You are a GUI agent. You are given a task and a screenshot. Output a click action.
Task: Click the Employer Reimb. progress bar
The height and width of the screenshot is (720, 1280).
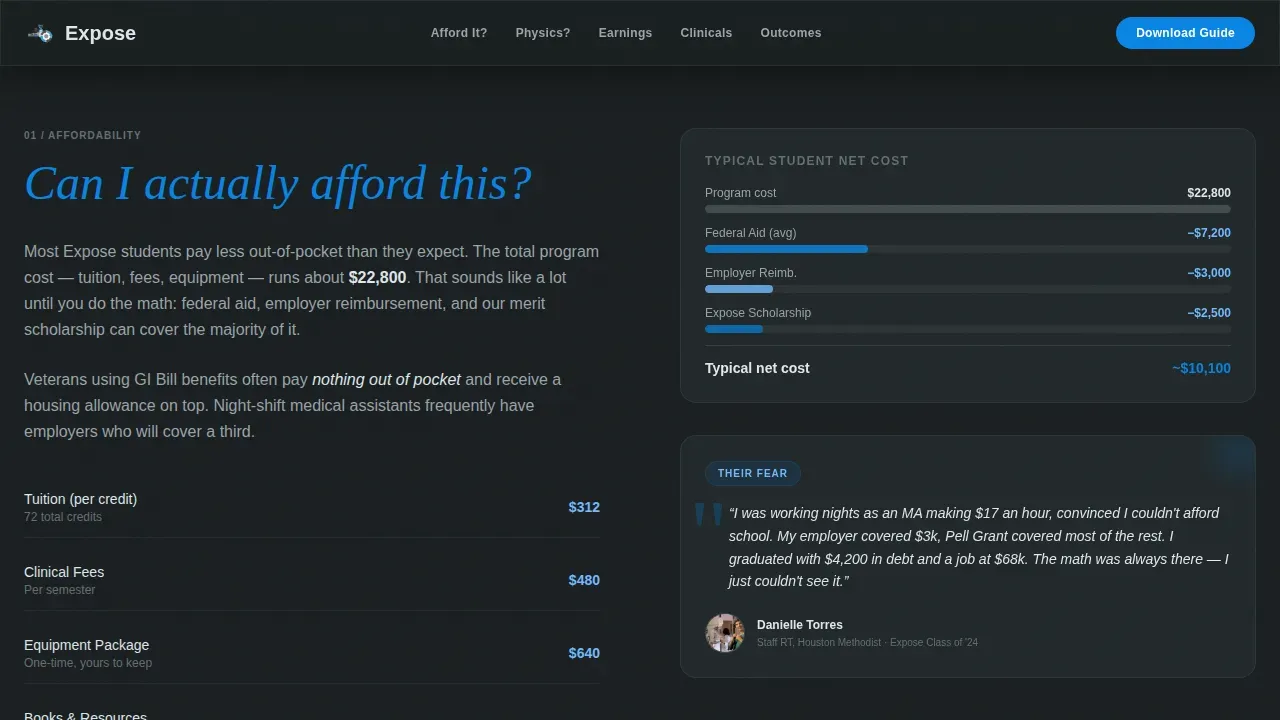(x=968, y=289)
